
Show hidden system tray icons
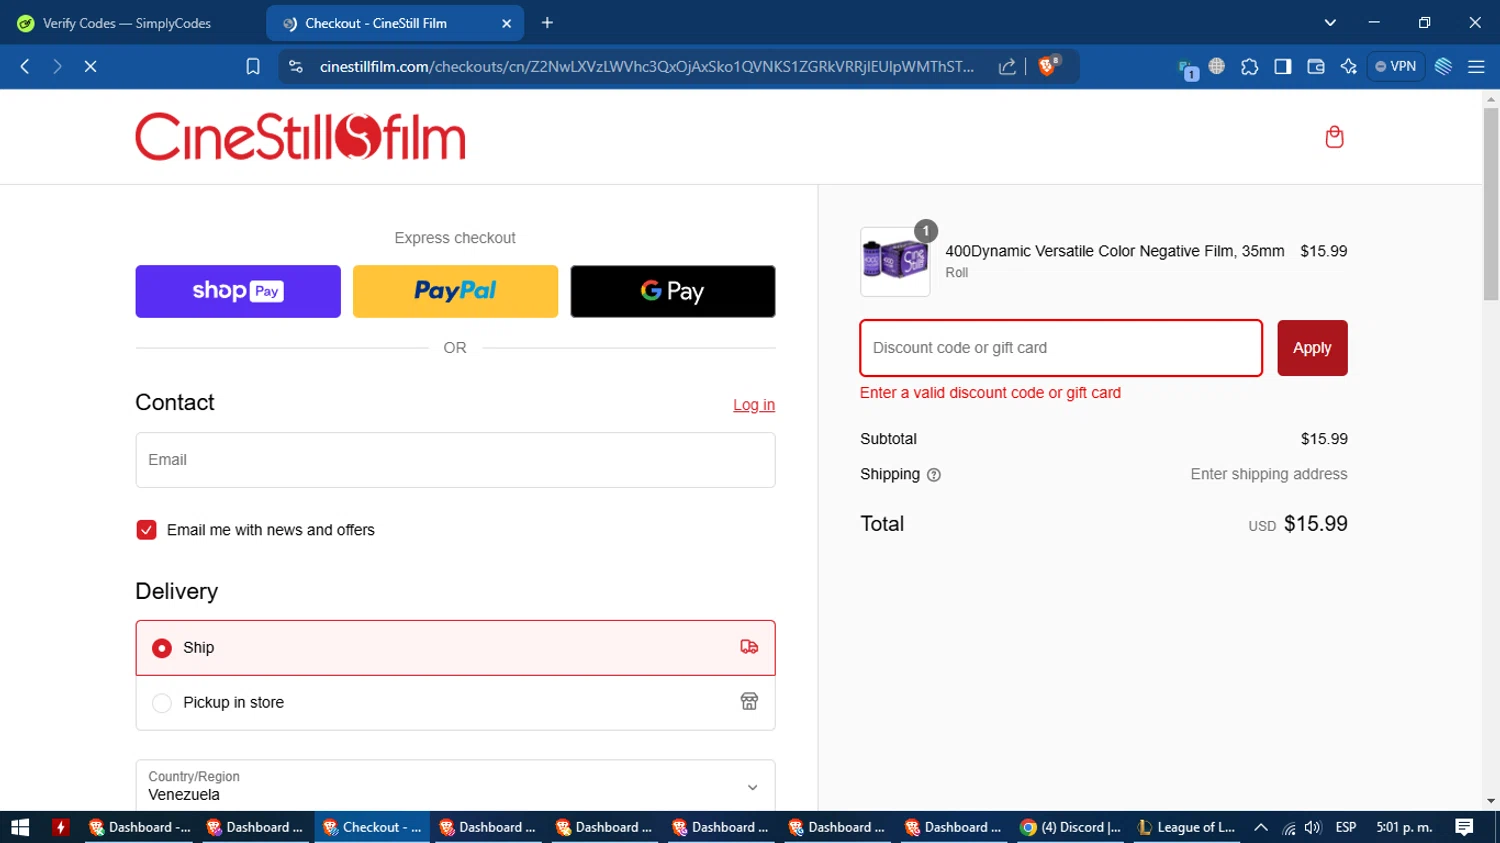click(1261, 827)
